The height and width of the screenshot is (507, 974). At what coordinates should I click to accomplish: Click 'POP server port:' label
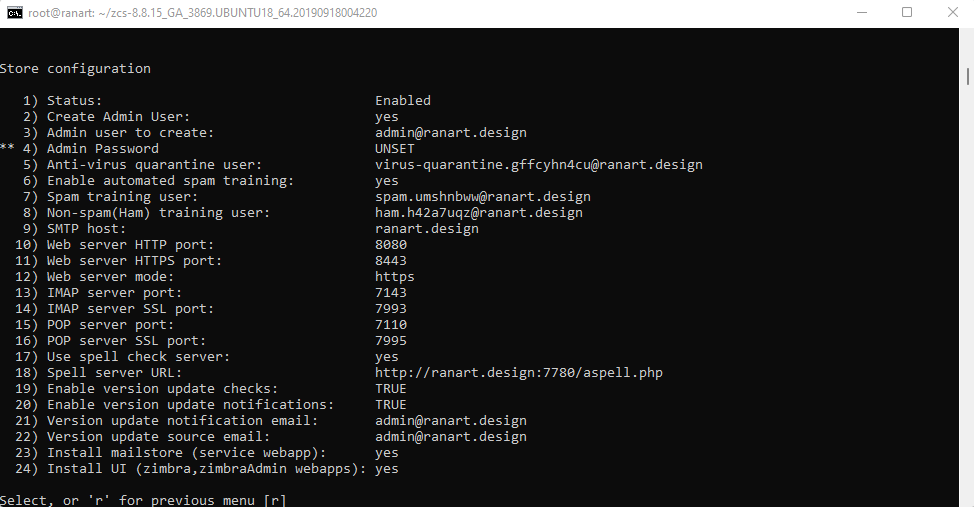(111, 325)
